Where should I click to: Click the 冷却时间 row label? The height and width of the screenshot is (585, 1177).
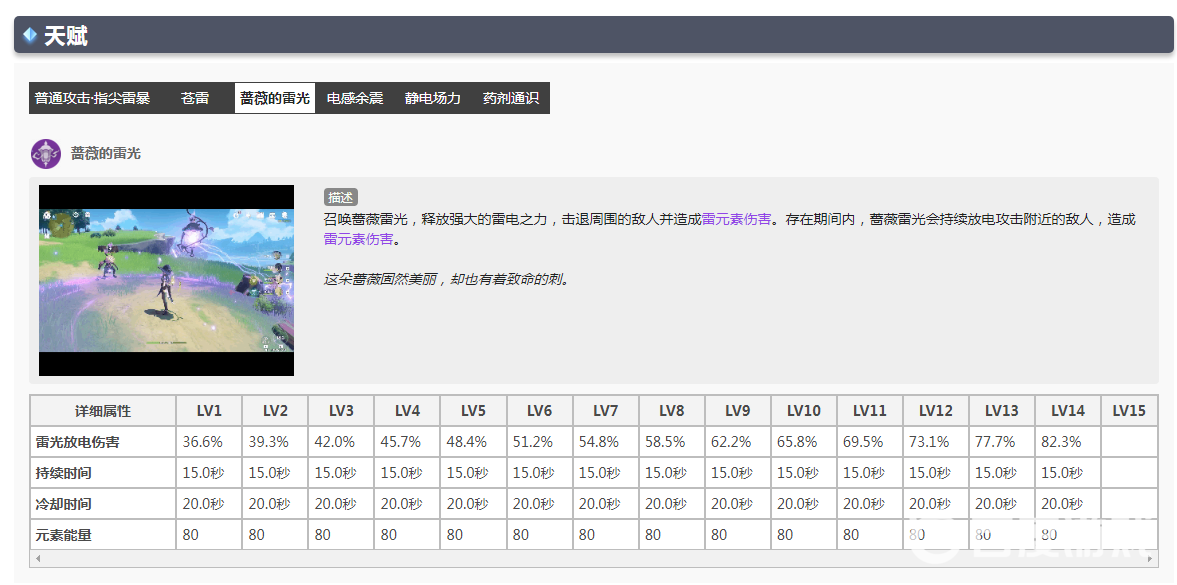64,504
